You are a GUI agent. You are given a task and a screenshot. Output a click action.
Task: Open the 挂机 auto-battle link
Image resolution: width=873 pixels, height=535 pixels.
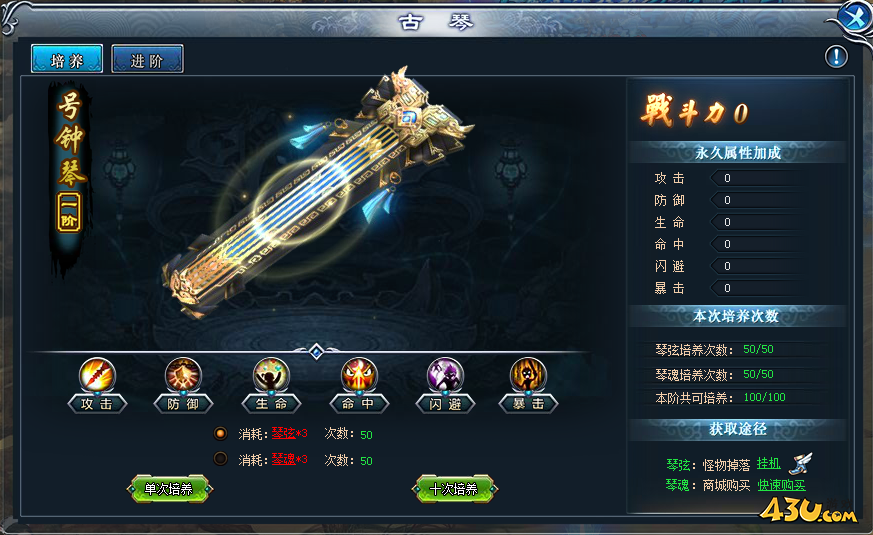click(x=768, y=464)
